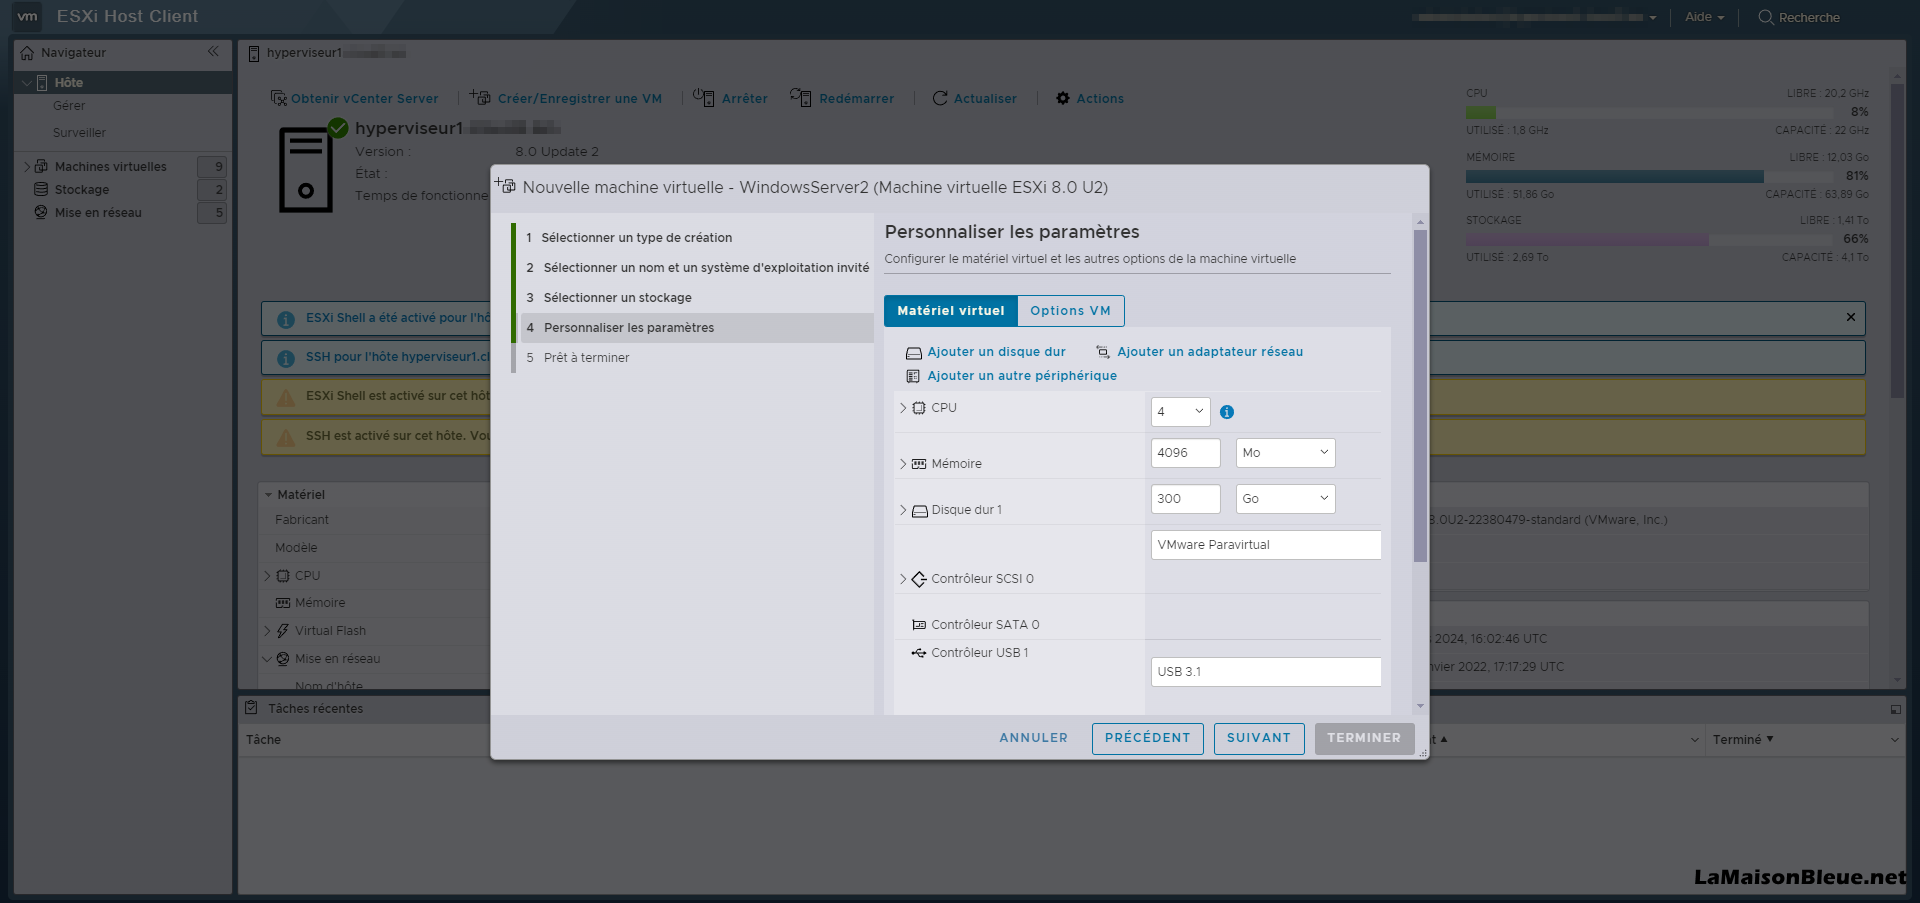Click the wizard vertical scrollbar
Image resolution: width=1920 pixels, height=903 pixels.
coord(1420,396)
